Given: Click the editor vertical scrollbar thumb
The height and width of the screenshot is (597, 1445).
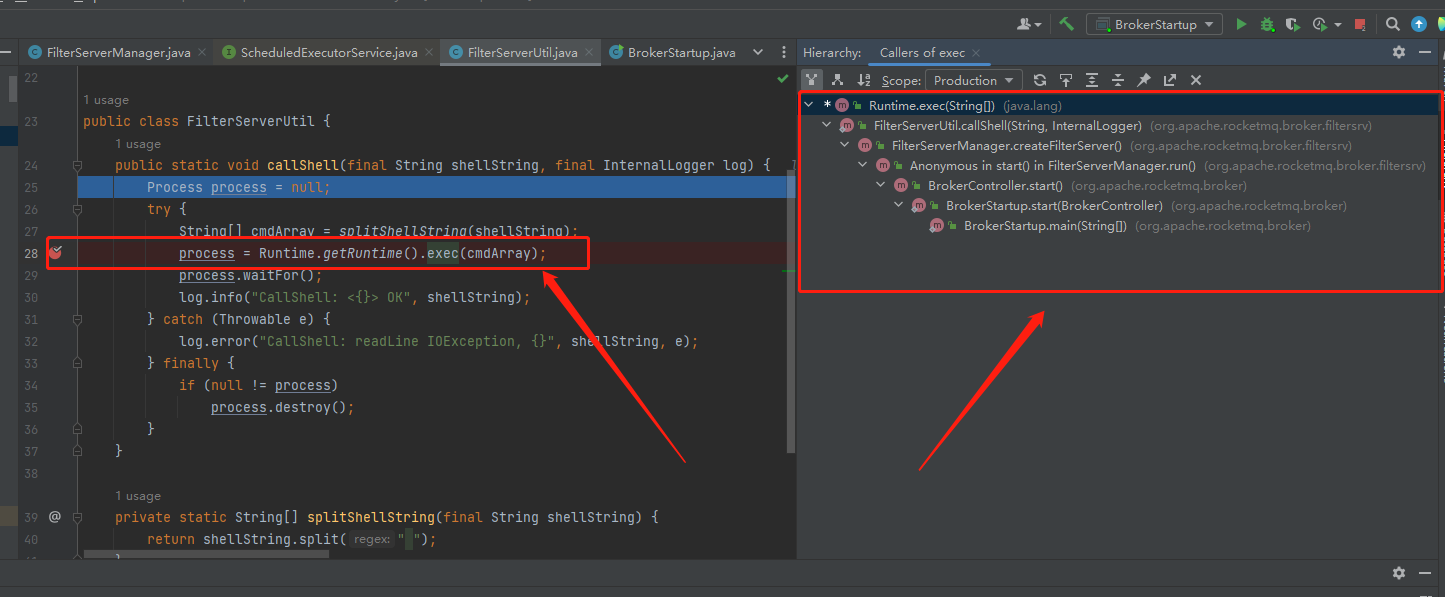Looking at the screenshot, I should pyautogui.click(x=792, y=310).
